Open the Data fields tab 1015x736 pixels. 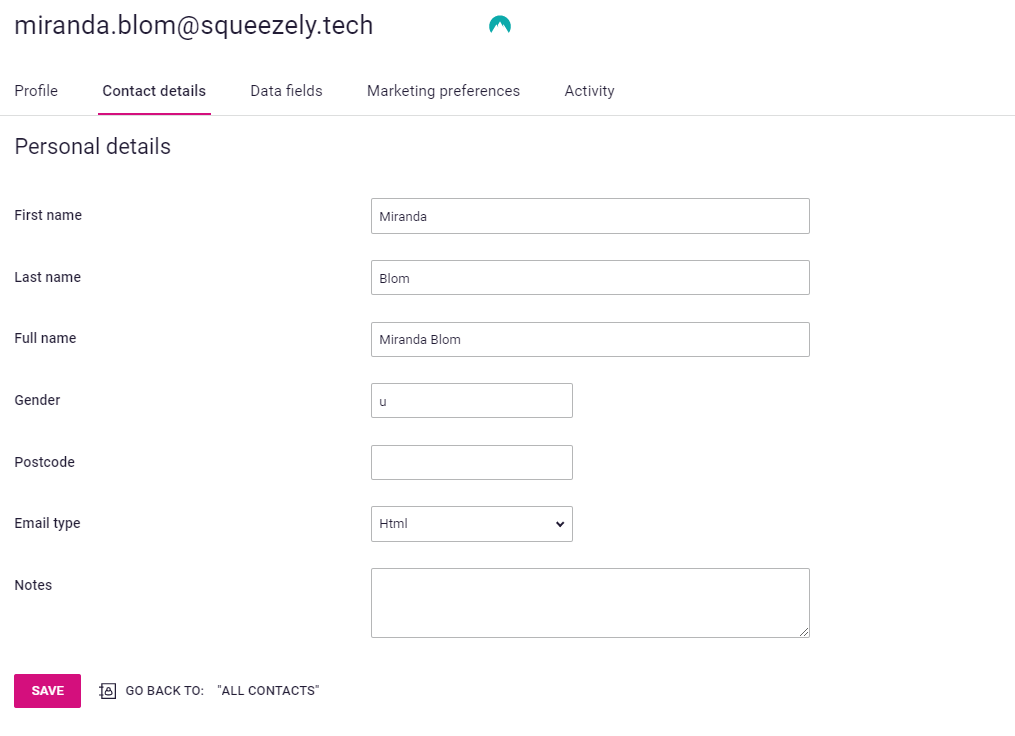[286, 91]
